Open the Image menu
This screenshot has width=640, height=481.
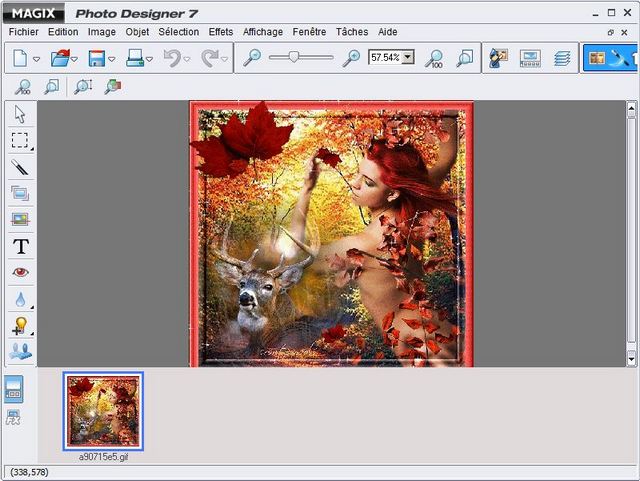pos(102,32)
